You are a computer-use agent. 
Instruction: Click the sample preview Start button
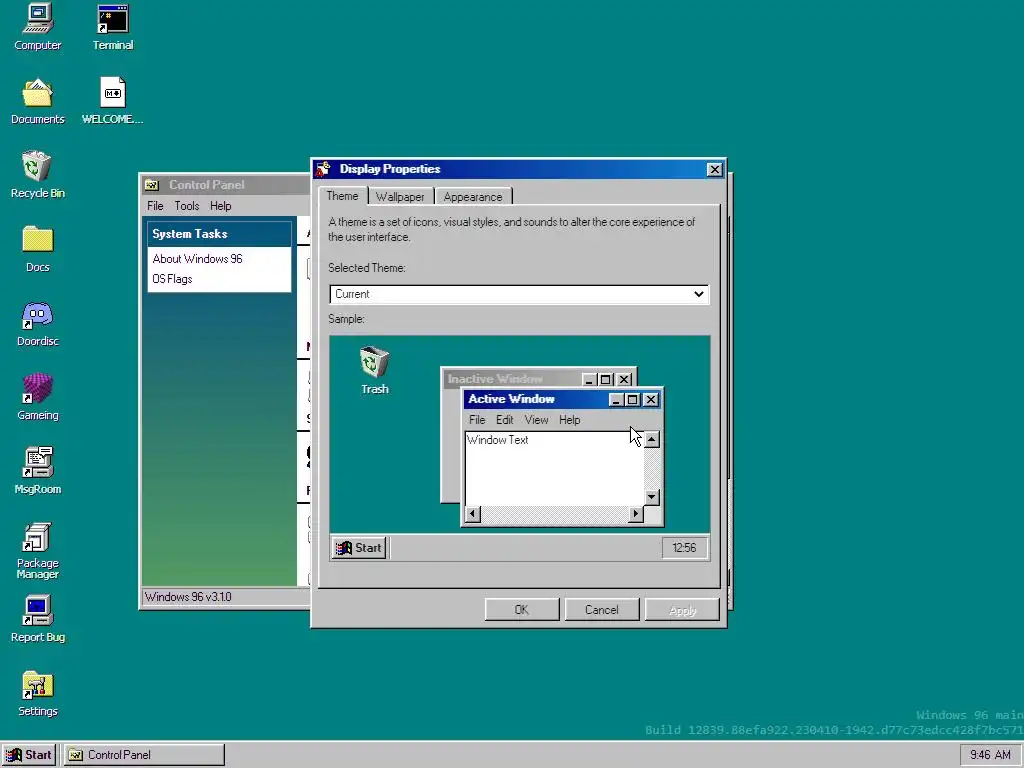click(x=359, y=548)
